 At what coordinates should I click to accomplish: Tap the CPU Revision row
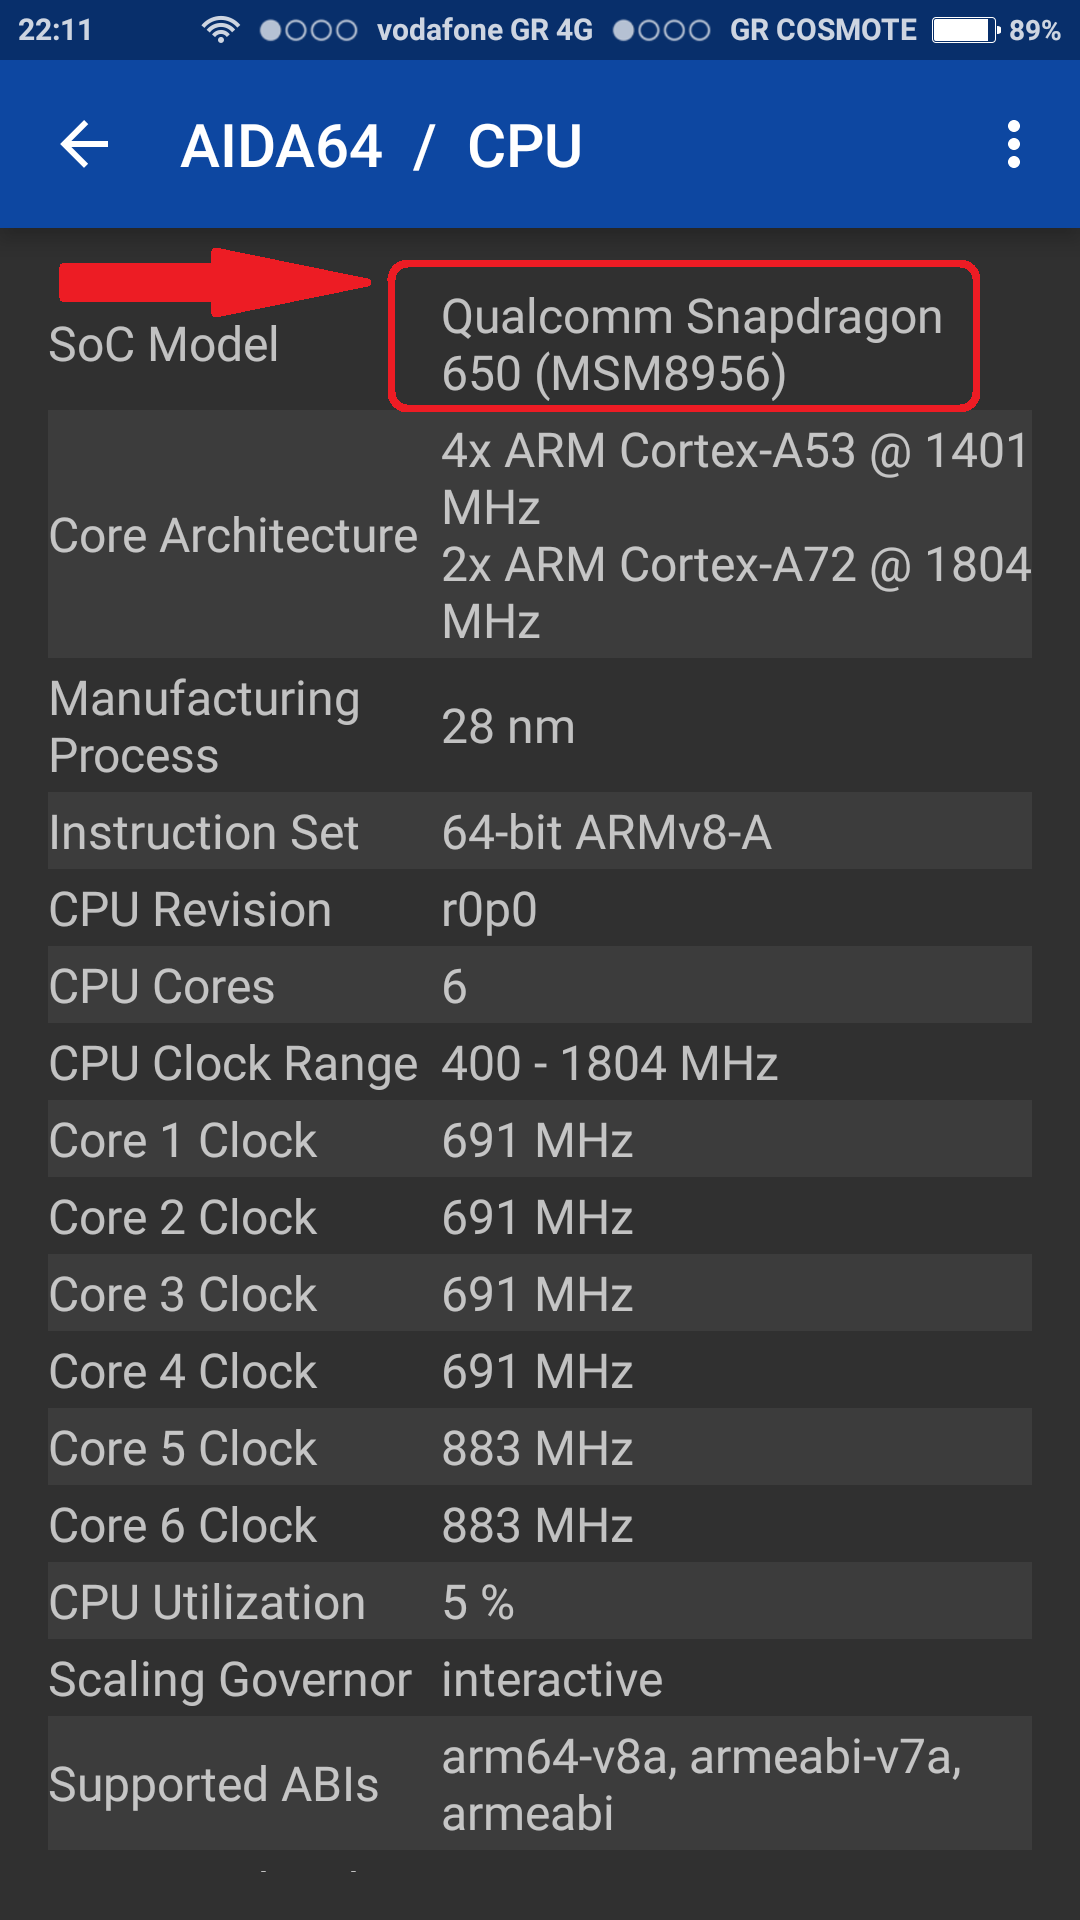pos(540,909)
